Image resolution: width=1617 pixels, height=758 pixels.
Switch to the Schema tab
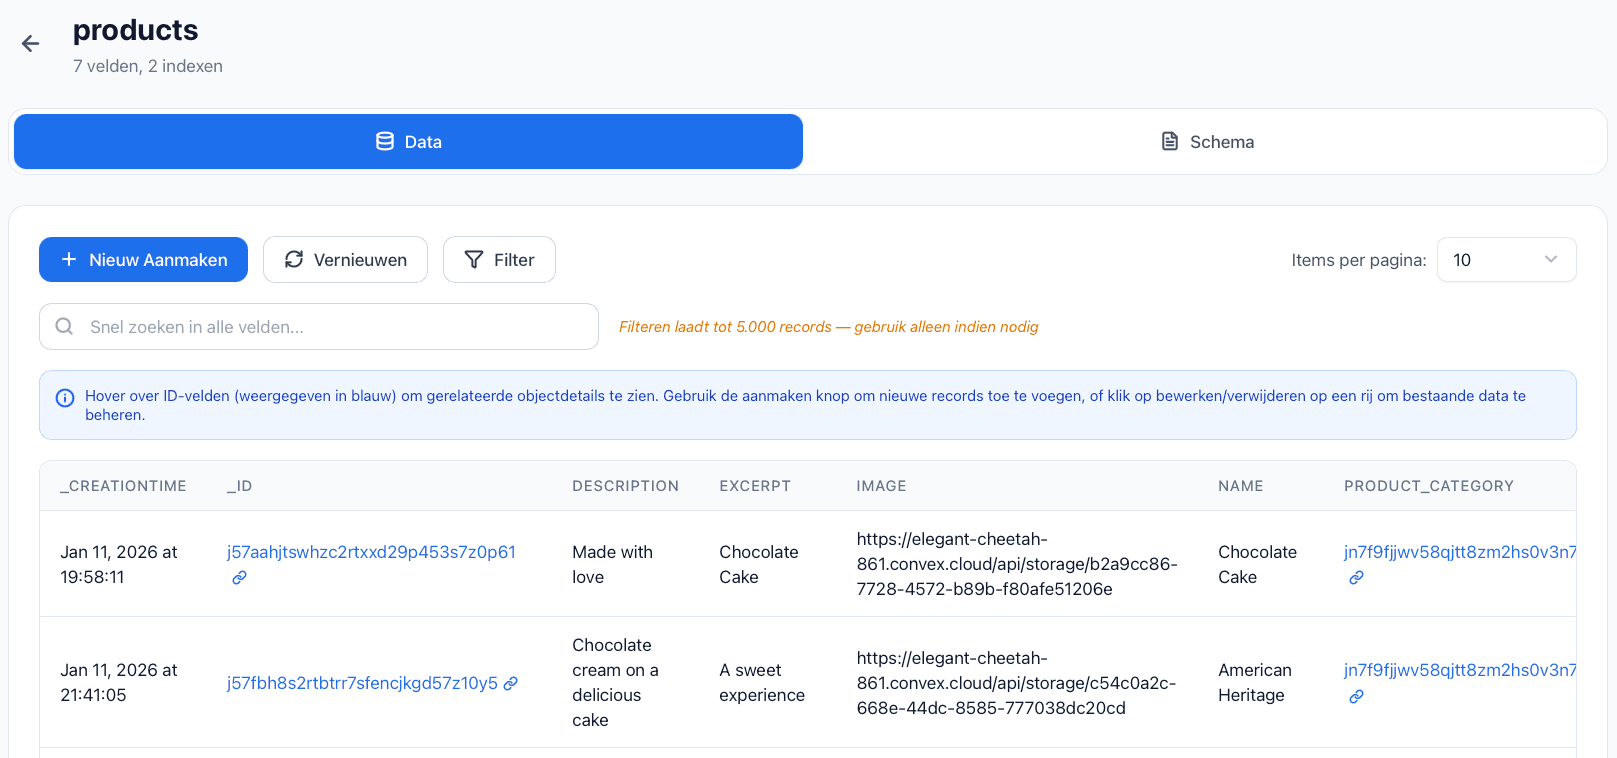coord(1206,142)
